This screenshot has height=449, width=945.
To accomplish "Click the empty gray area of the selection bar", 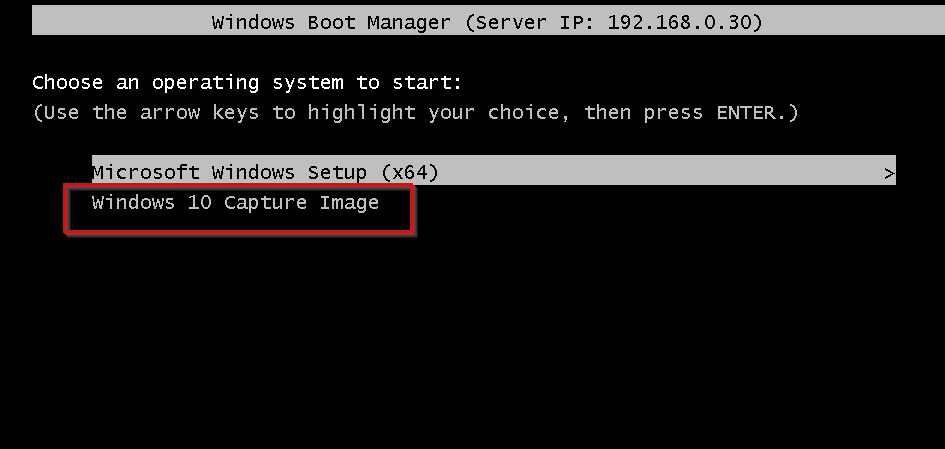I will (660, 172).
